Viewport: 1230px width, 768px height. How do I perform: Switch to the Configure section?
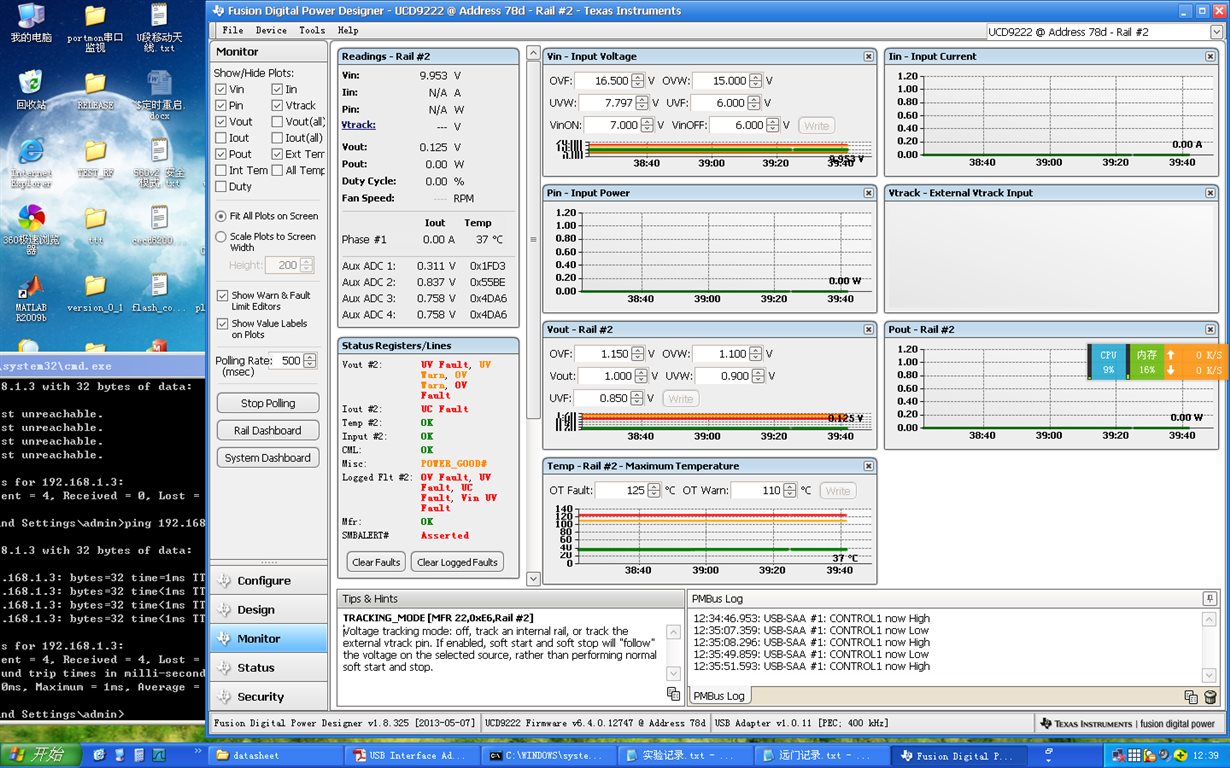tap(268, 581)
